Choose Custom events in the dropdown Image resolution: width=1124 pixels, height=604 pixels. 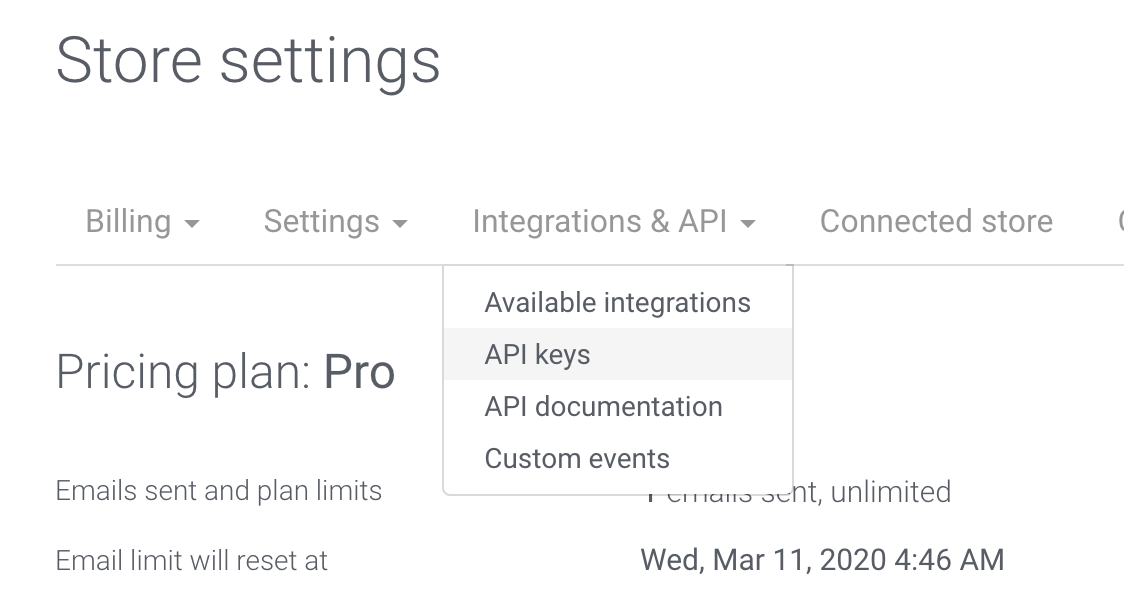577,458
